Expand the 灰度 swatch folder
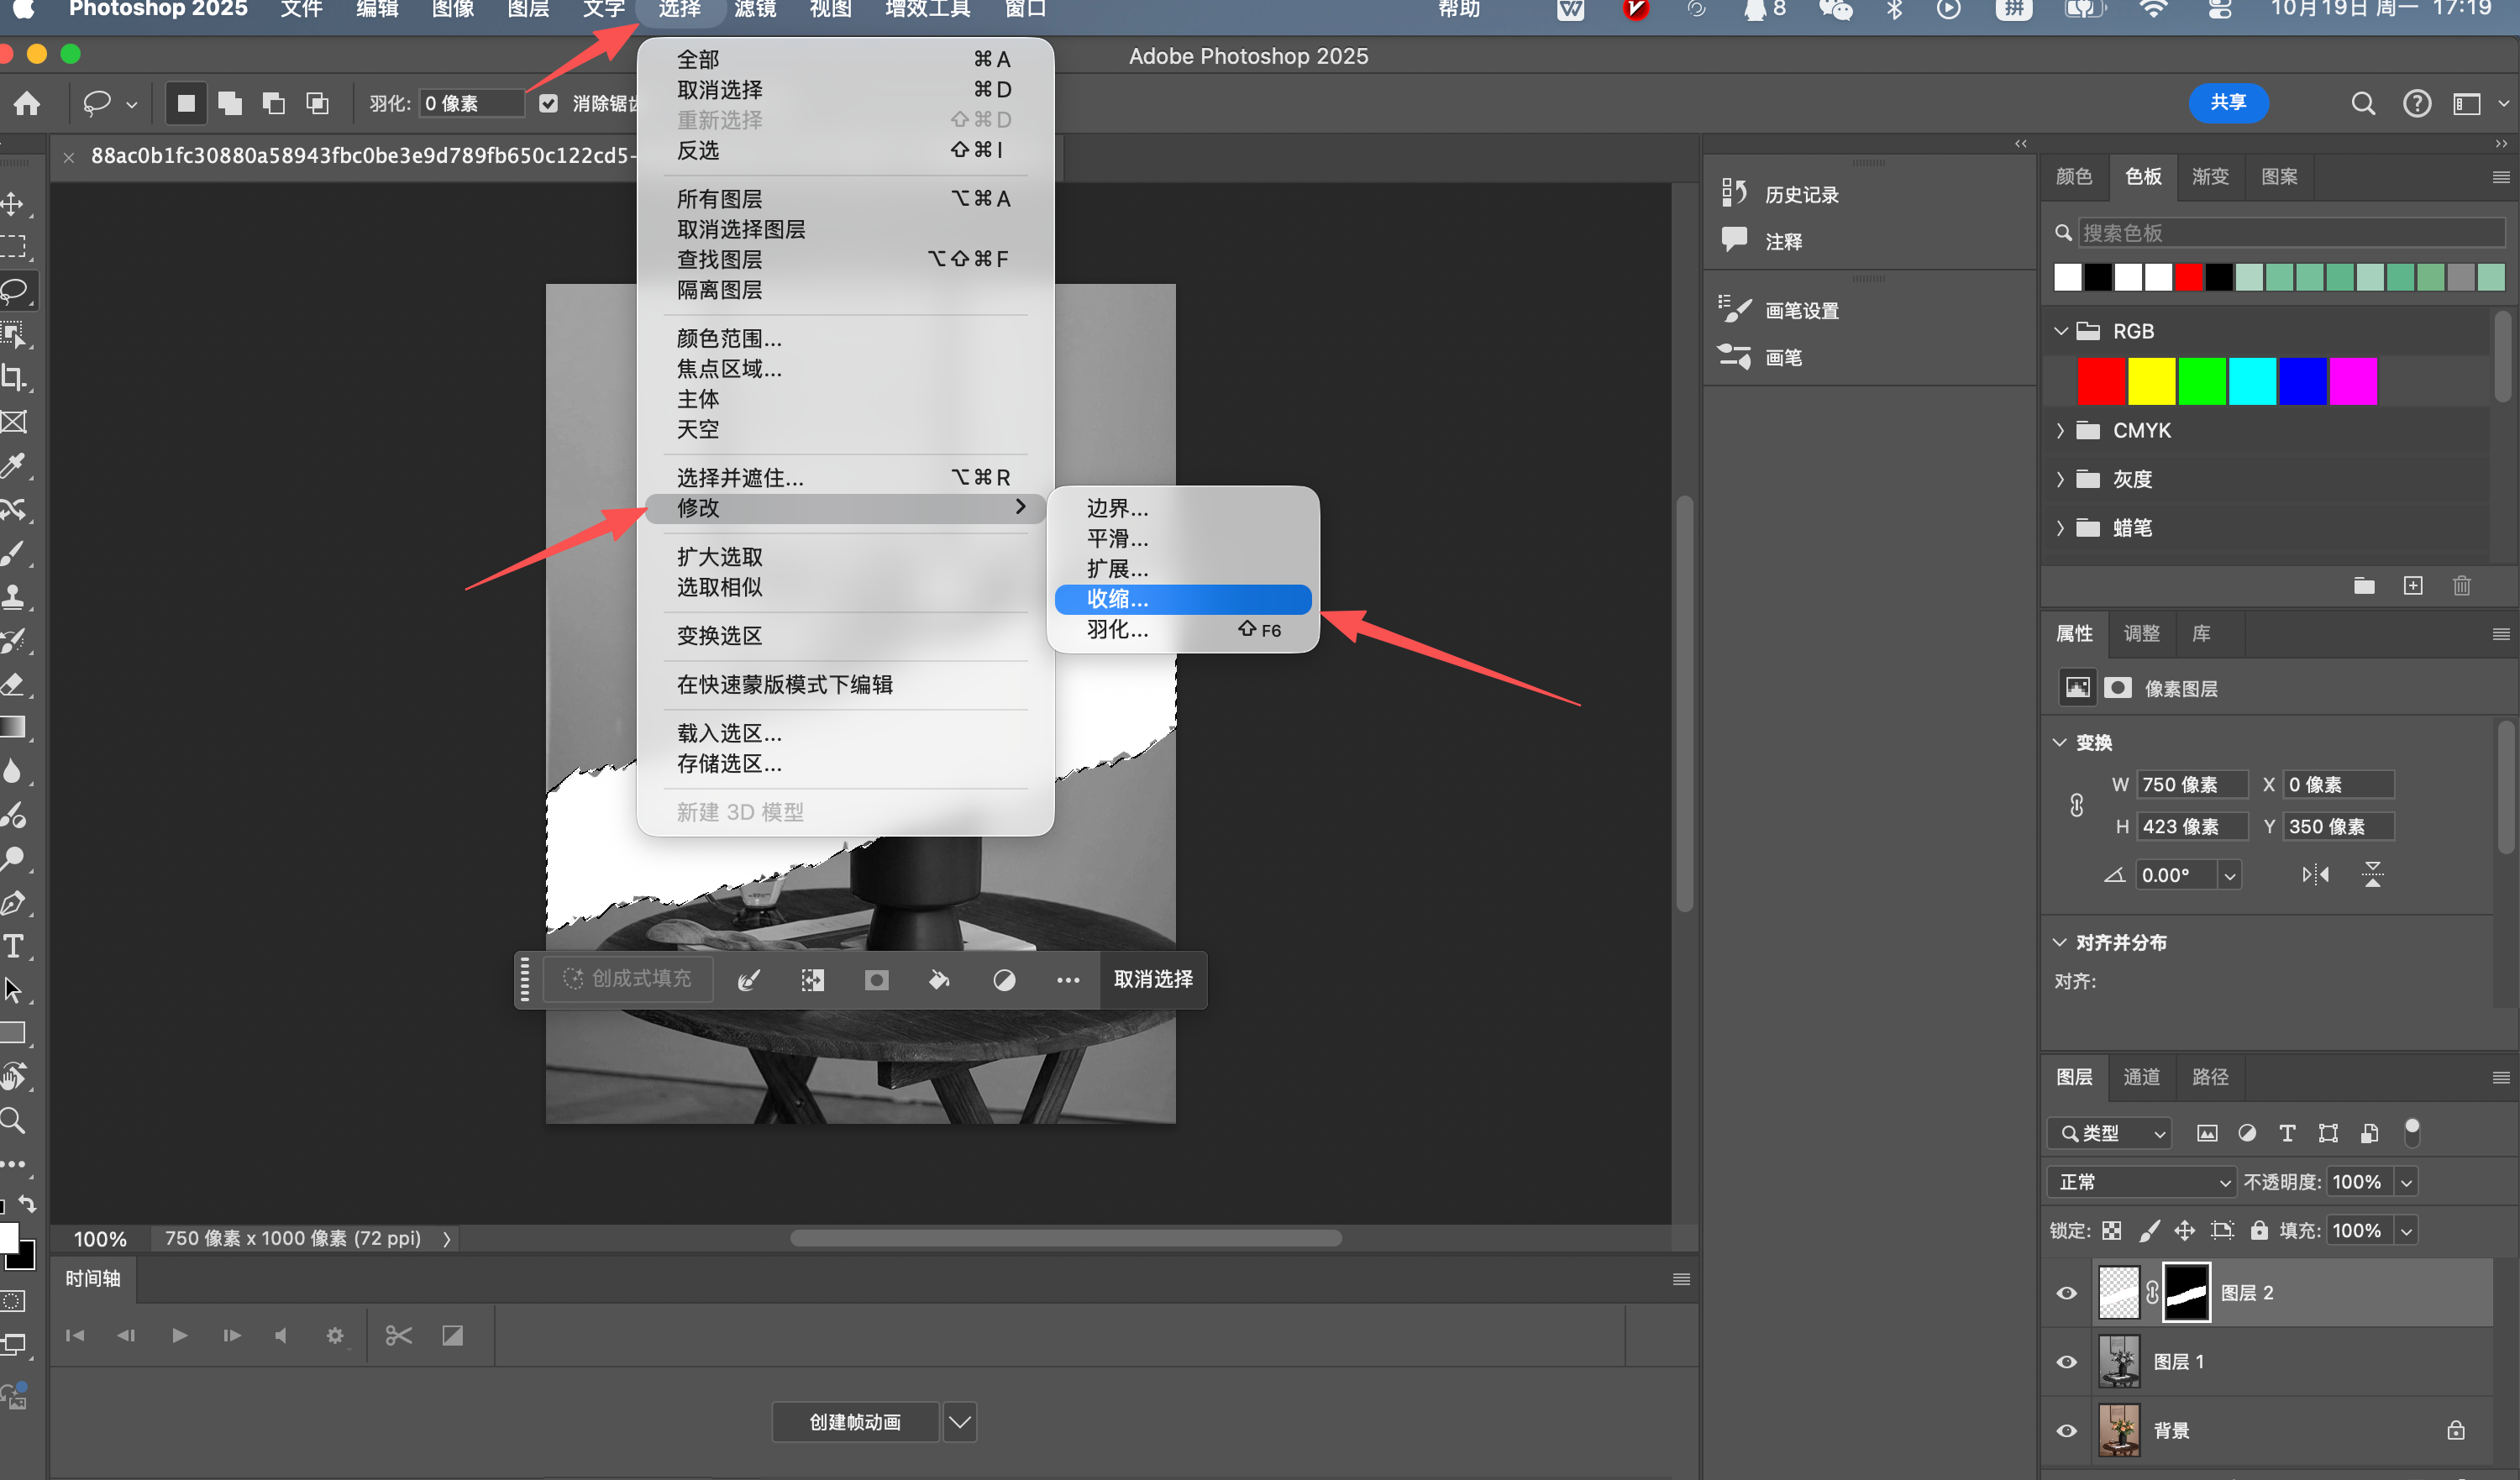This screenshot has width=2520, height=1480. point(2060,479)
